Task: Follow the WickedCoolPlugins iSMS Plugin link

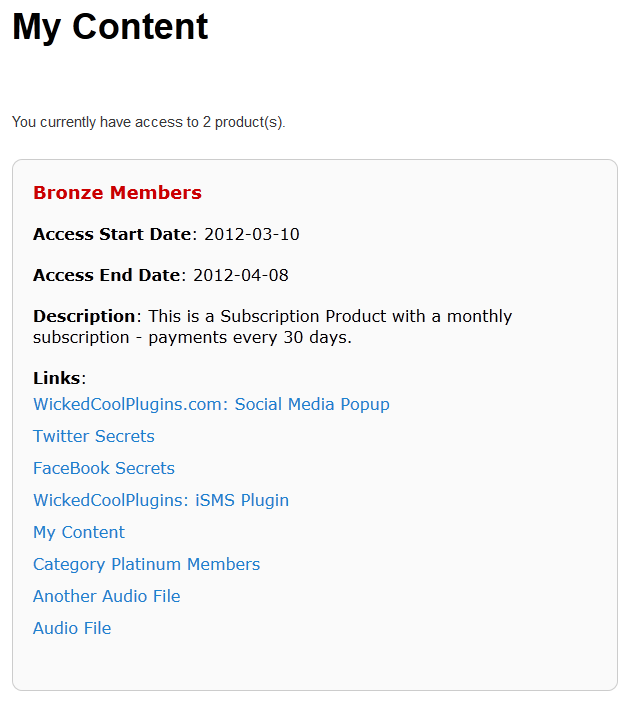Action: (x=161, y=500)
